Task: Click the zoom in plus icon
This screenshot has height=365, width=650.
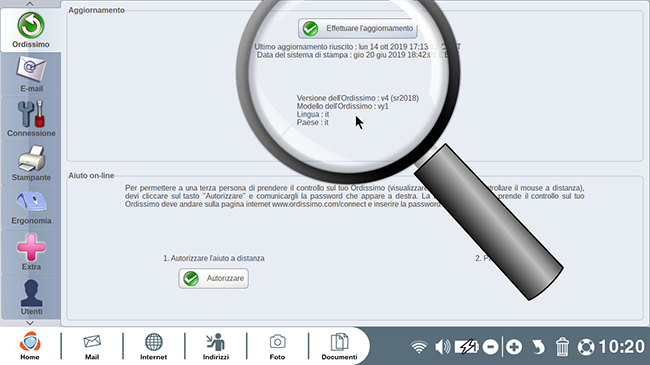Action: tap(514, 347)
